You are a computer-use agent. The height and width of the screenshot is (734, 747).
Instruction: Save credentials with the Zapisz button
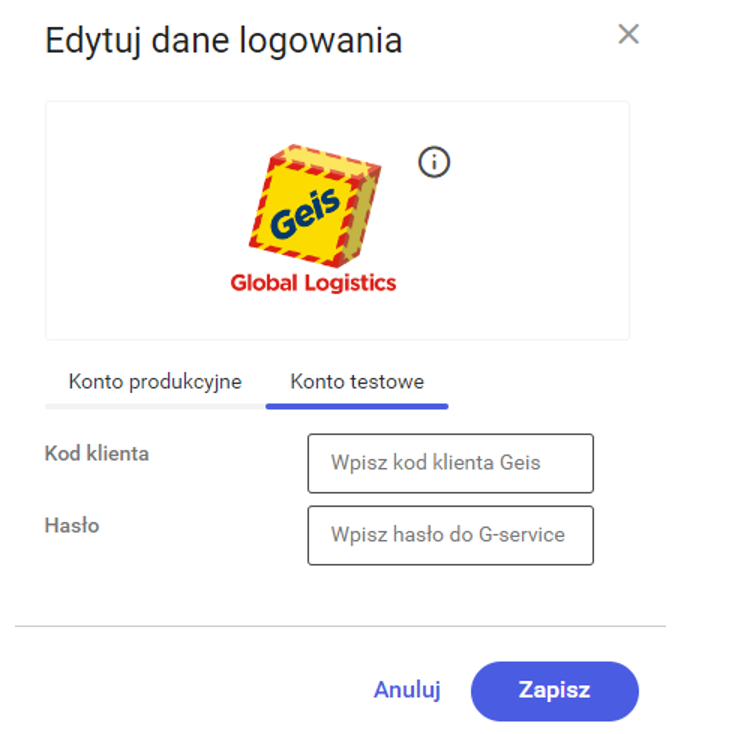coord(555,691)
